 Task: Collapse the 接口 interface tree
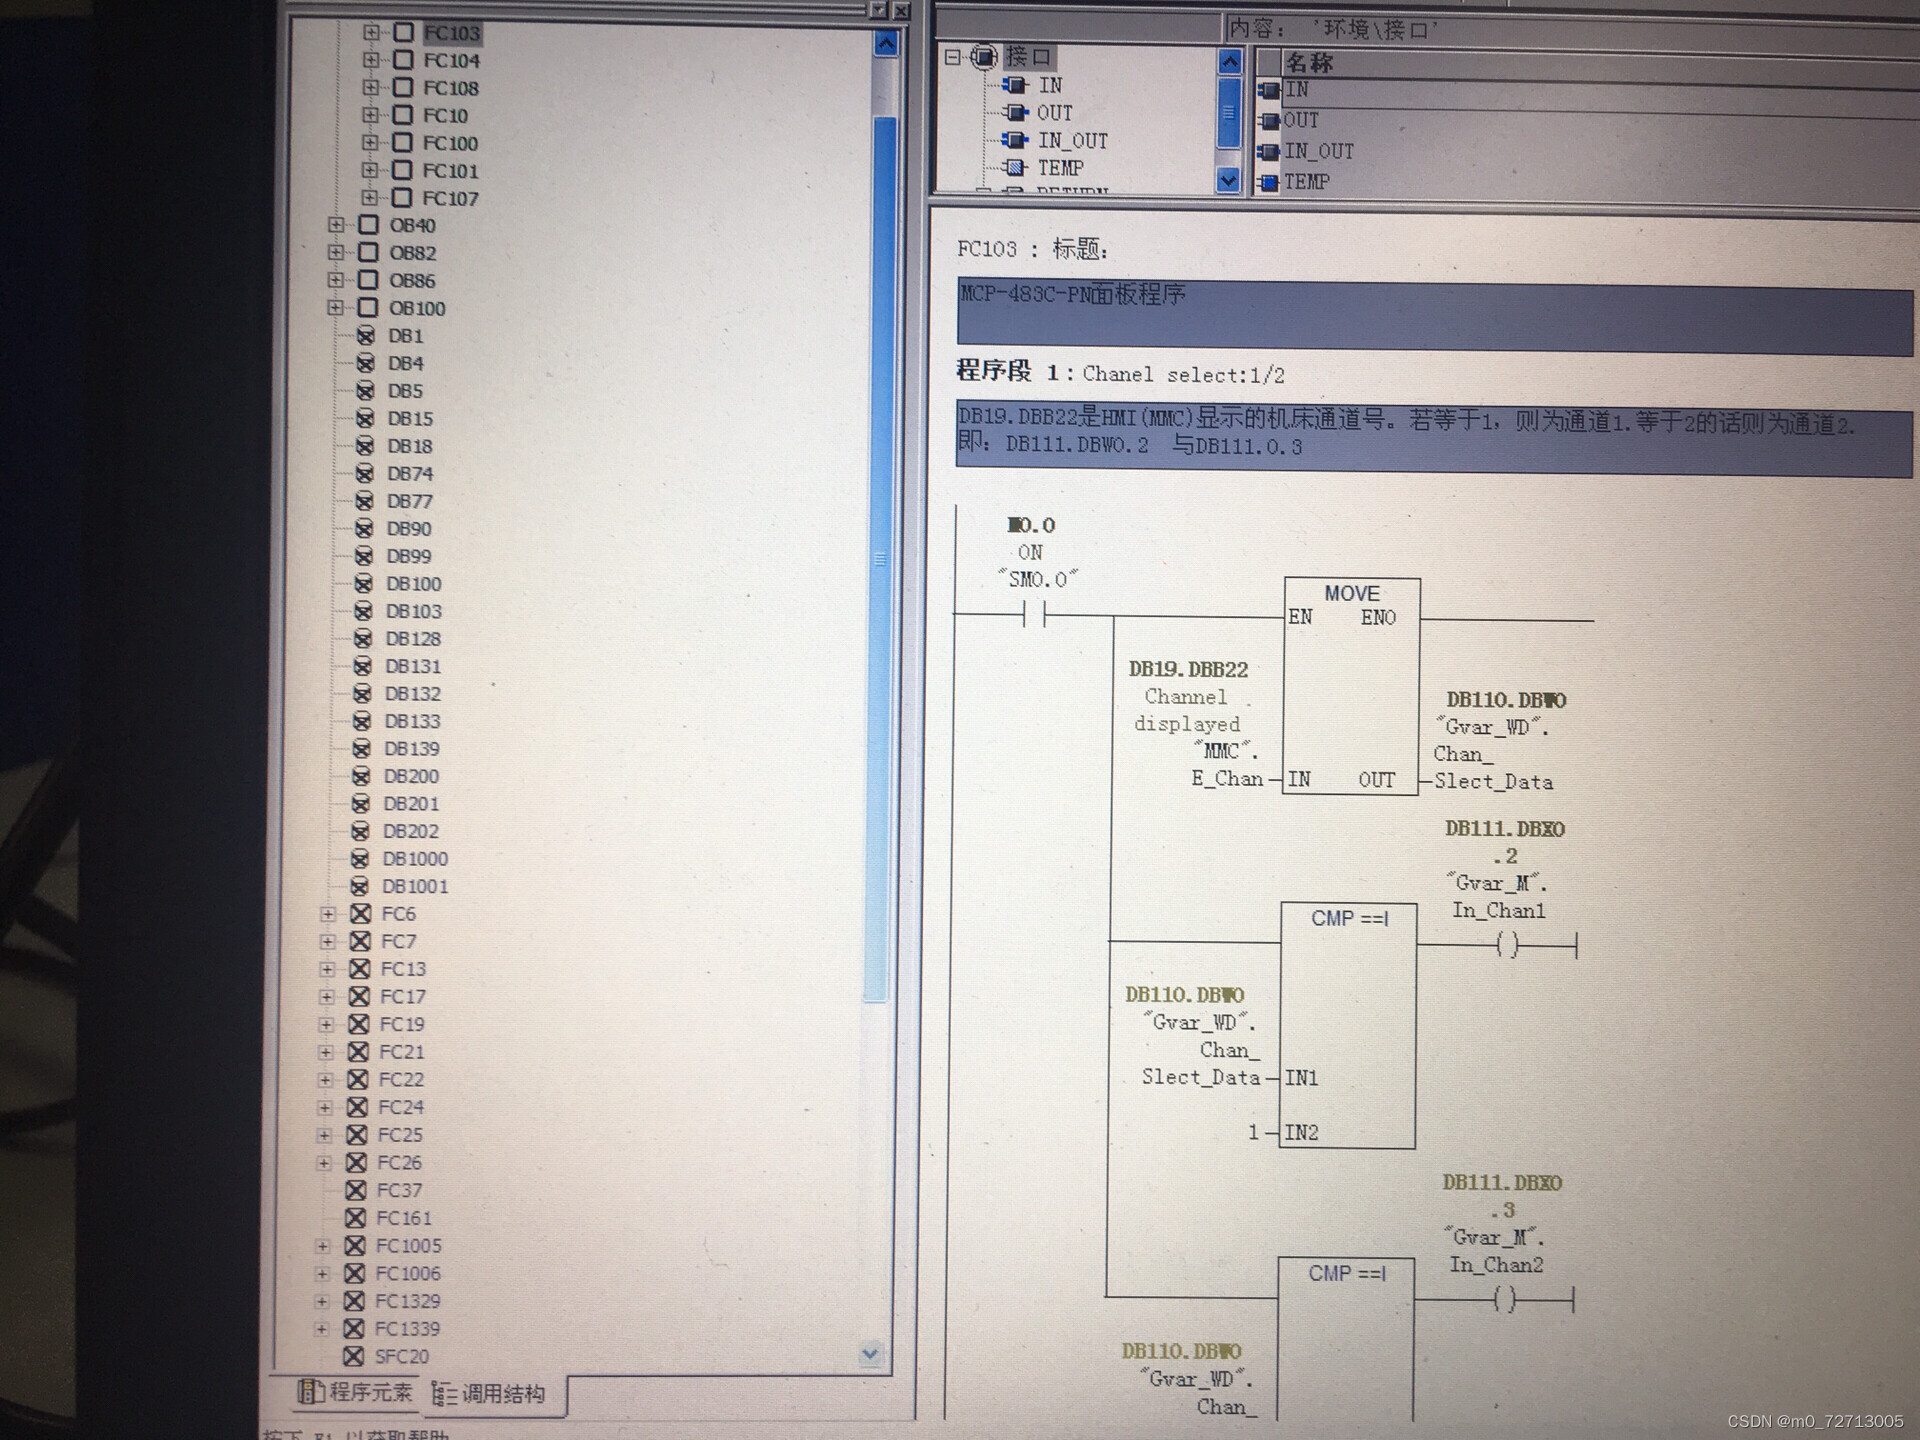(x=952, y=57)
